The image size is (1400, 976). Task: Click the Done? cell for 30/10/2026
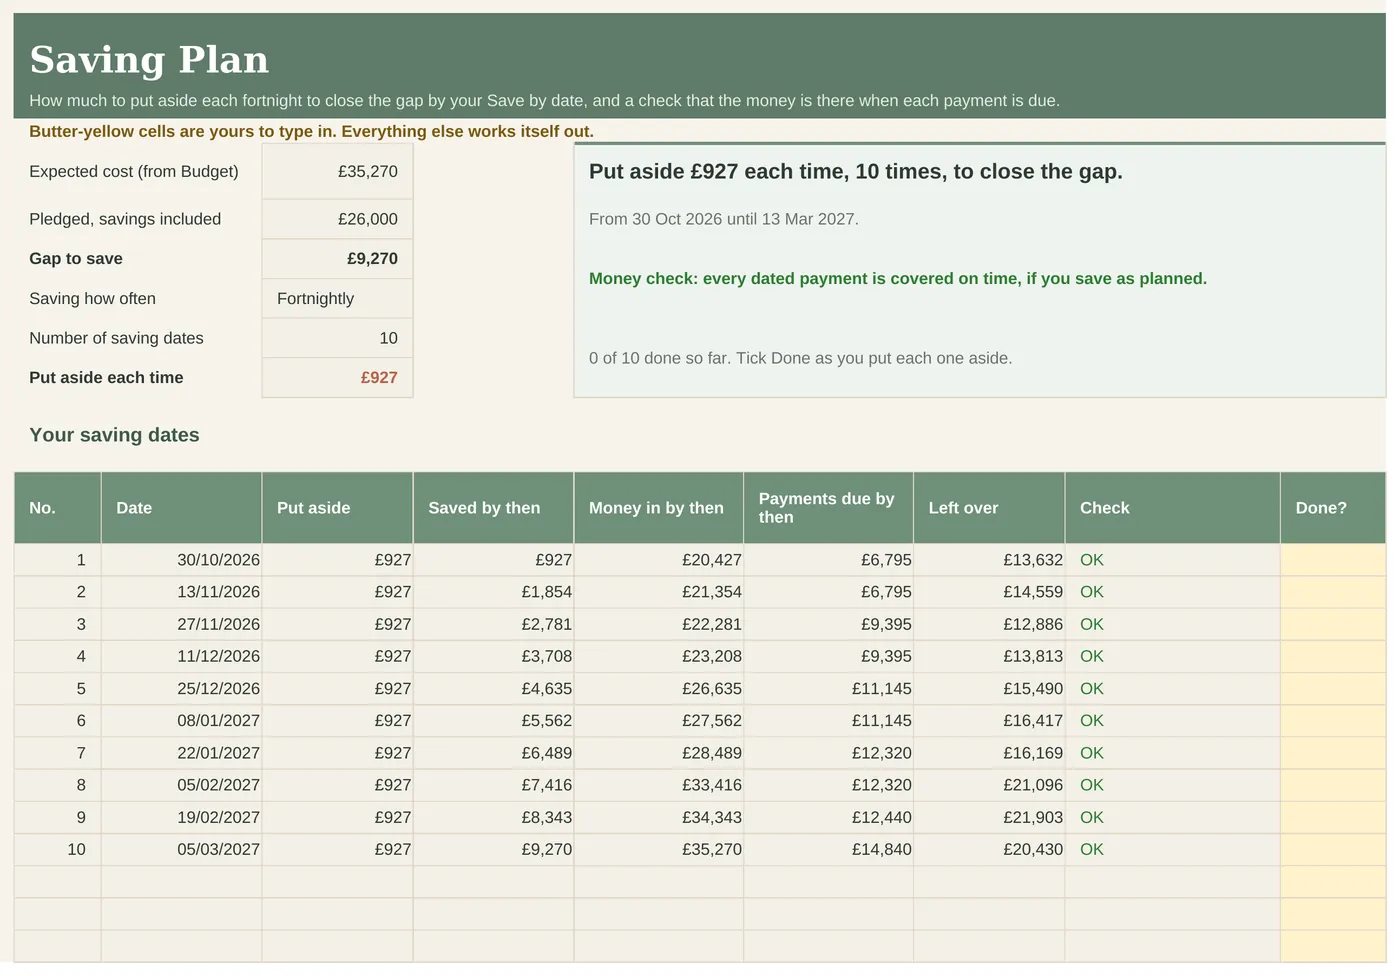(1333, 560)
